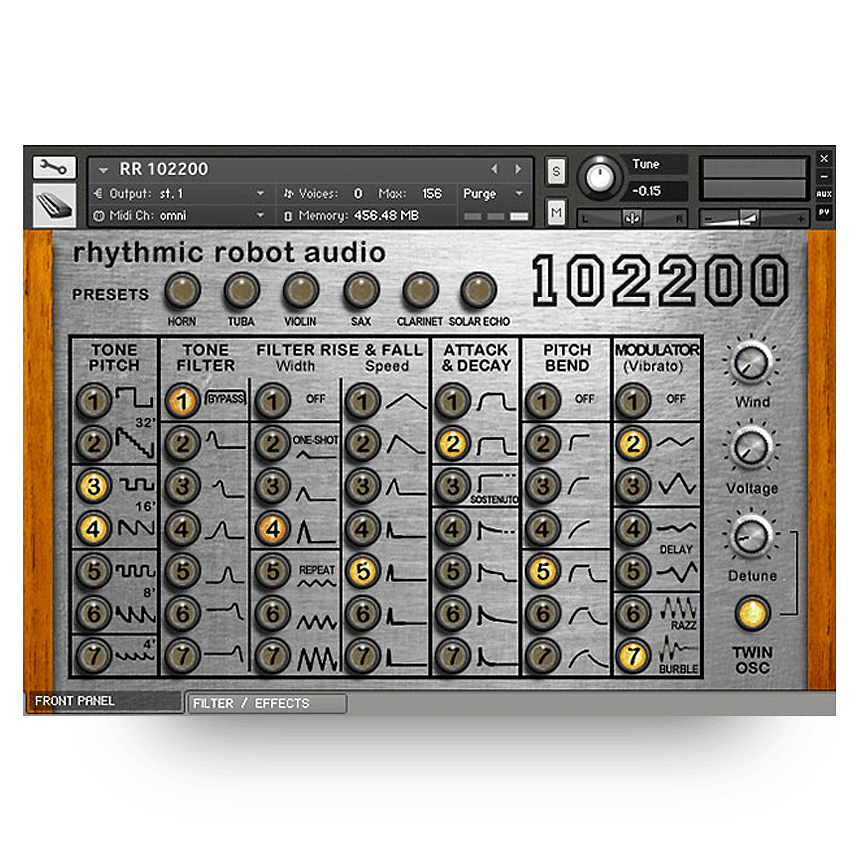Select Tone Filter button 2
This screenshot has width=862, height=862.
click(x=183, y=443)
